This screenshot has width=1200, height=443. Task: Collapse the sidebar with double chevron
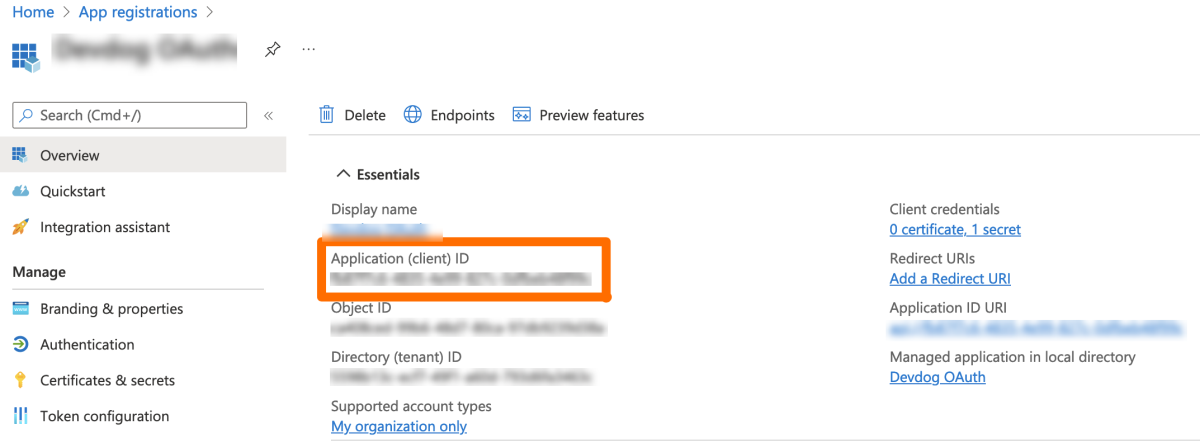click(x=268, y=116)
